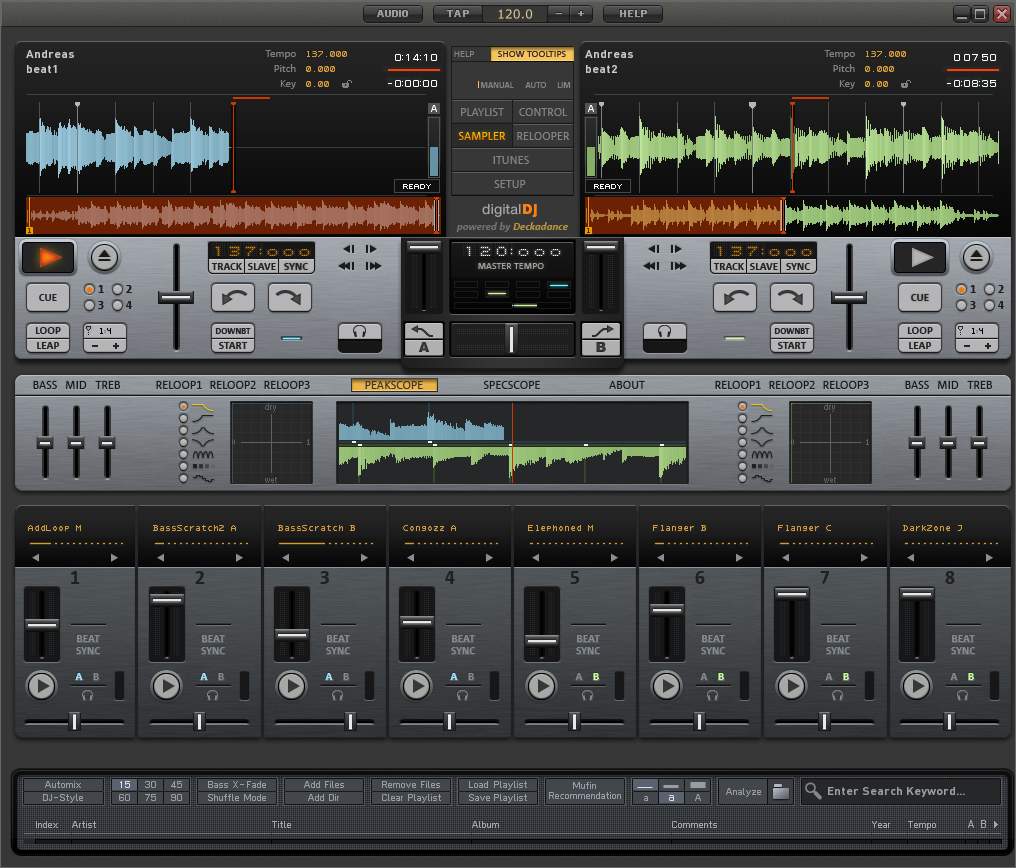
Task: Switch to the SPECSCOPE view
Action: click(511, 385)
